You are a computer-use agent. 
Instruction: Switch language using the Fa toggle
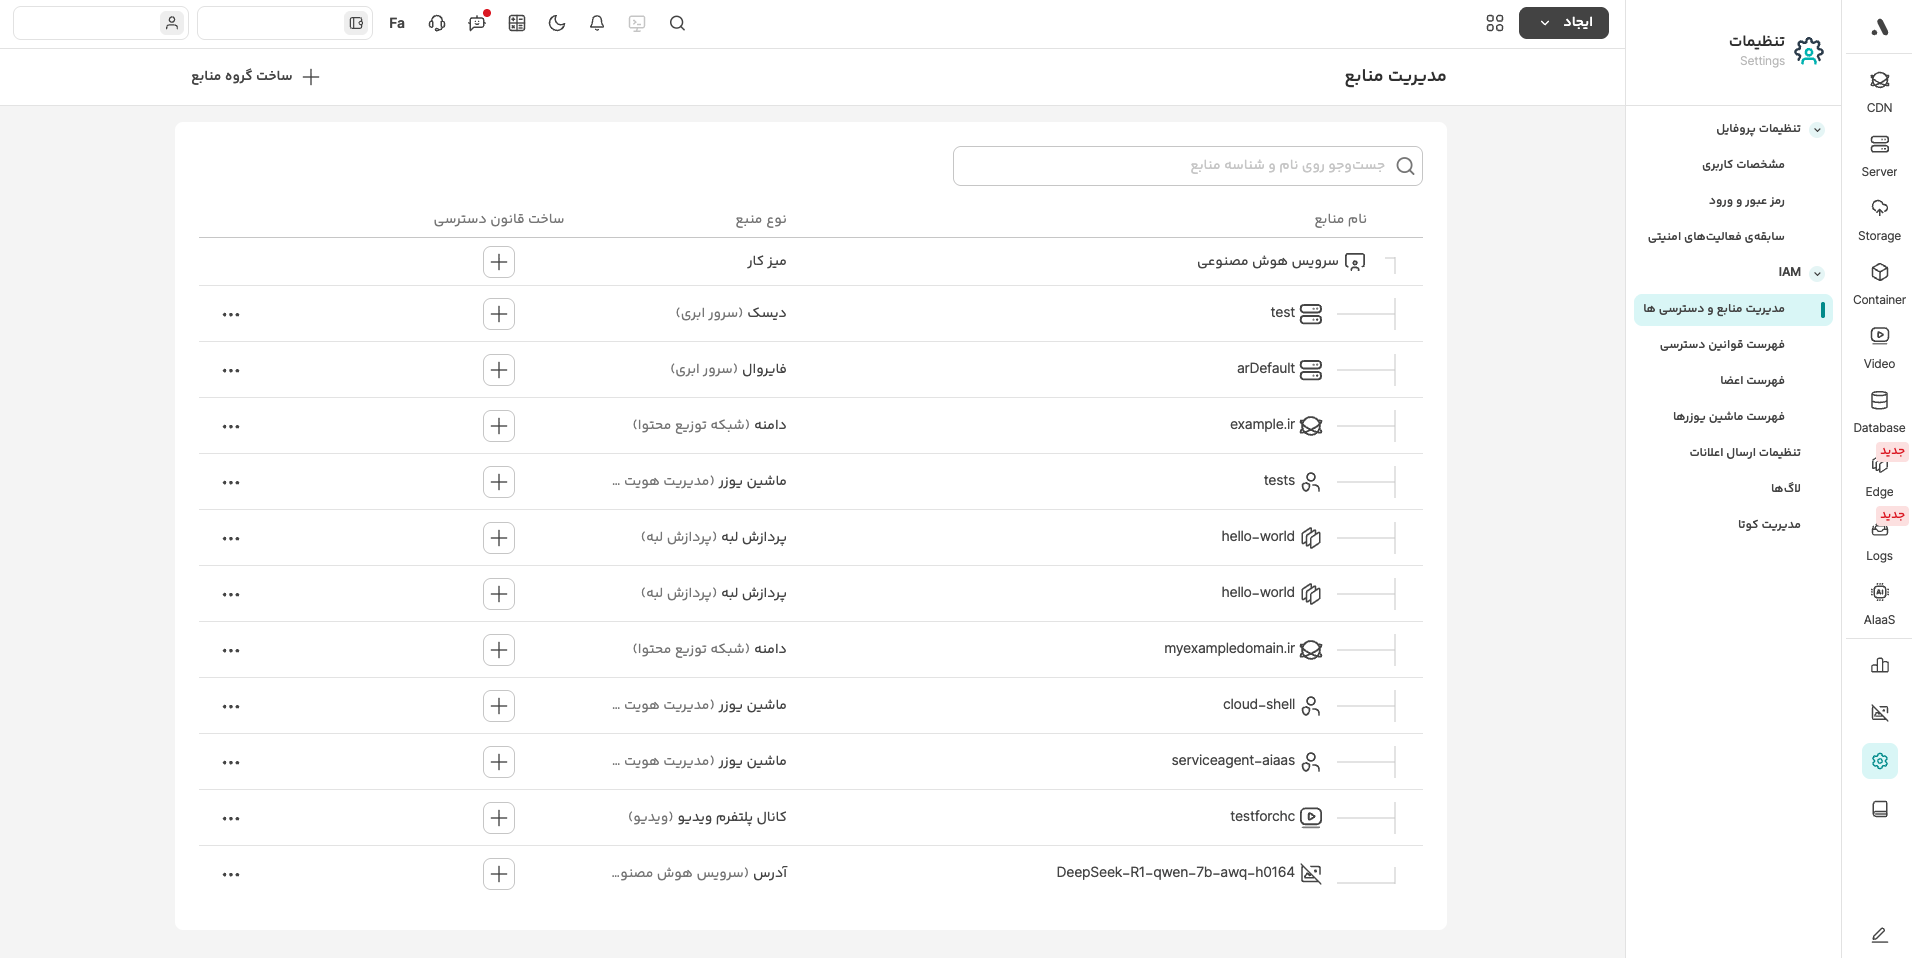click(x=397, y=23)
